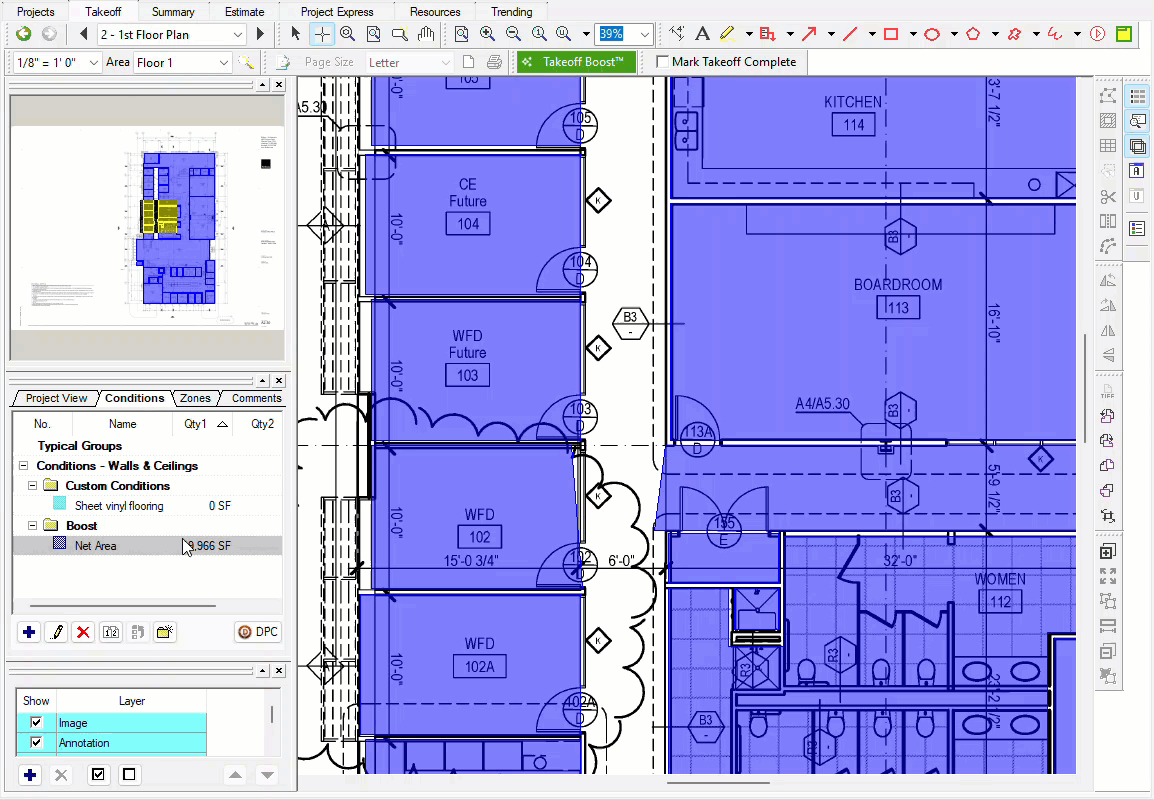Select the red Polygon annotation tool
Image resolution: width=1154 pixels, height=800 pixels.
(973, 34)
